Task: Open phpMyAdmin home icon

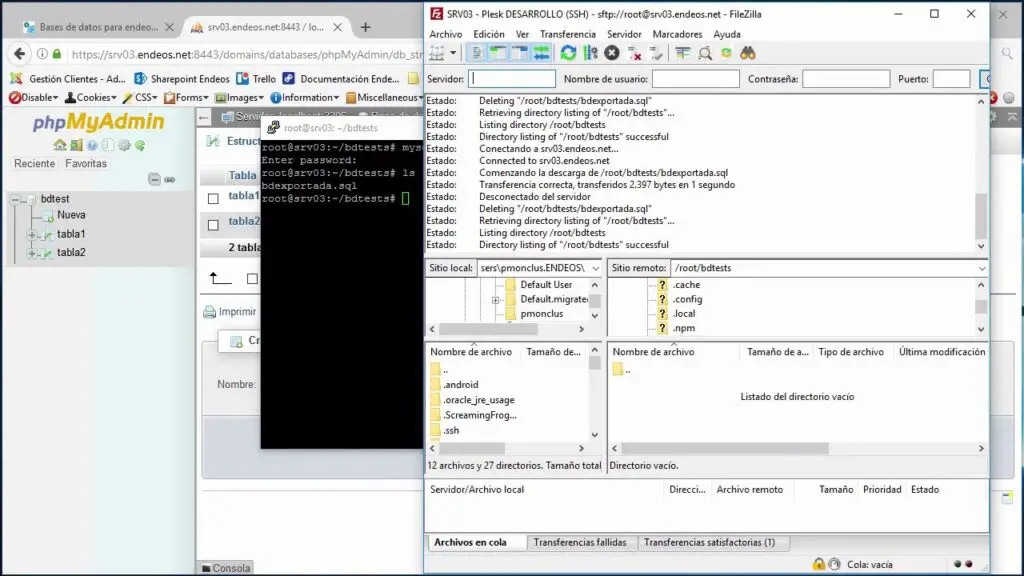Action: click(x=60, y=145)
